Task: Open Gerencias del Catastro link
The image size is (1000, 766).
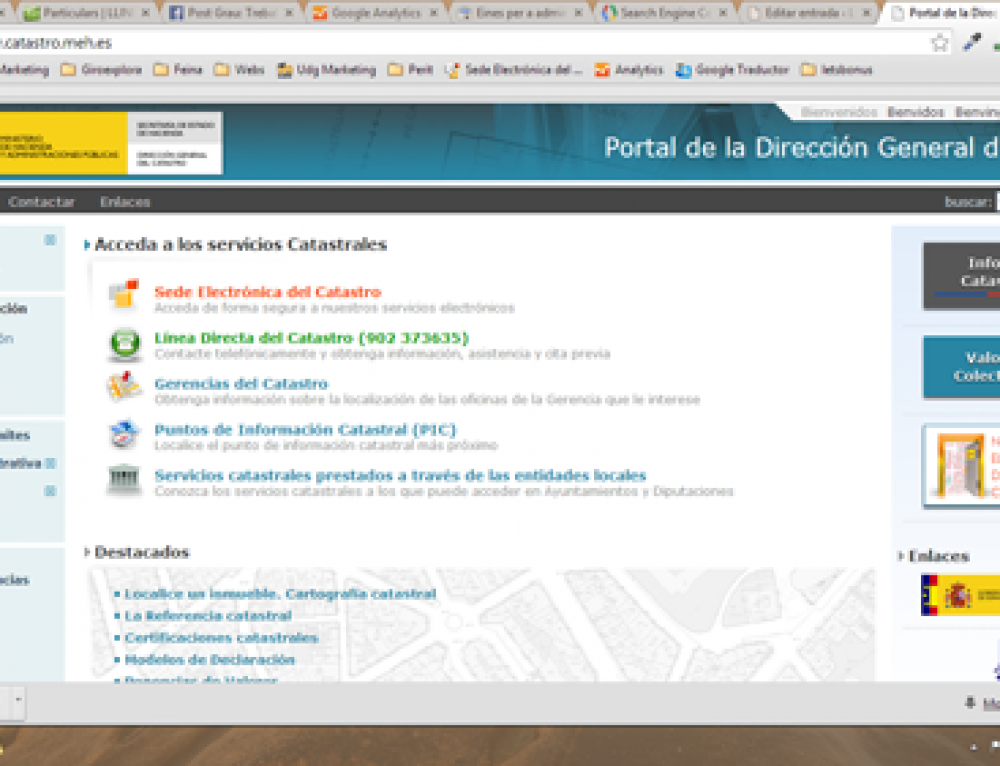Action: click(241, 384)
